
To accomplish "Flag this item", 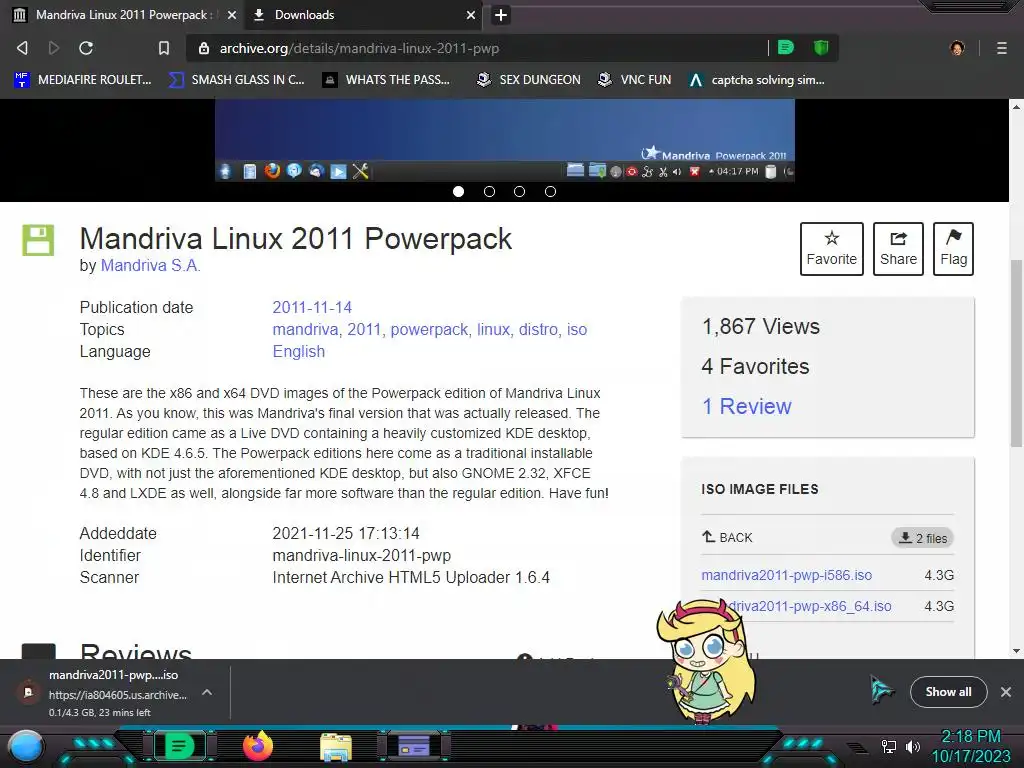I will click(x=953, y=249).
